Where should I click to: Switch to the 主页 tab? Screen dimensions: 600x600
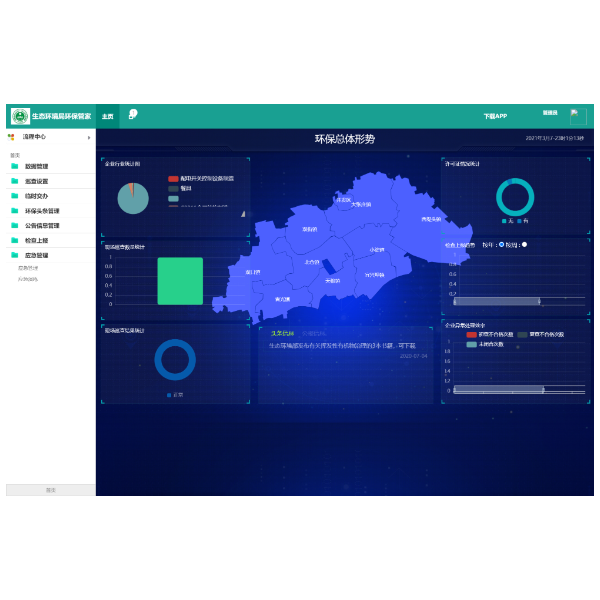[x=107, y=116]
